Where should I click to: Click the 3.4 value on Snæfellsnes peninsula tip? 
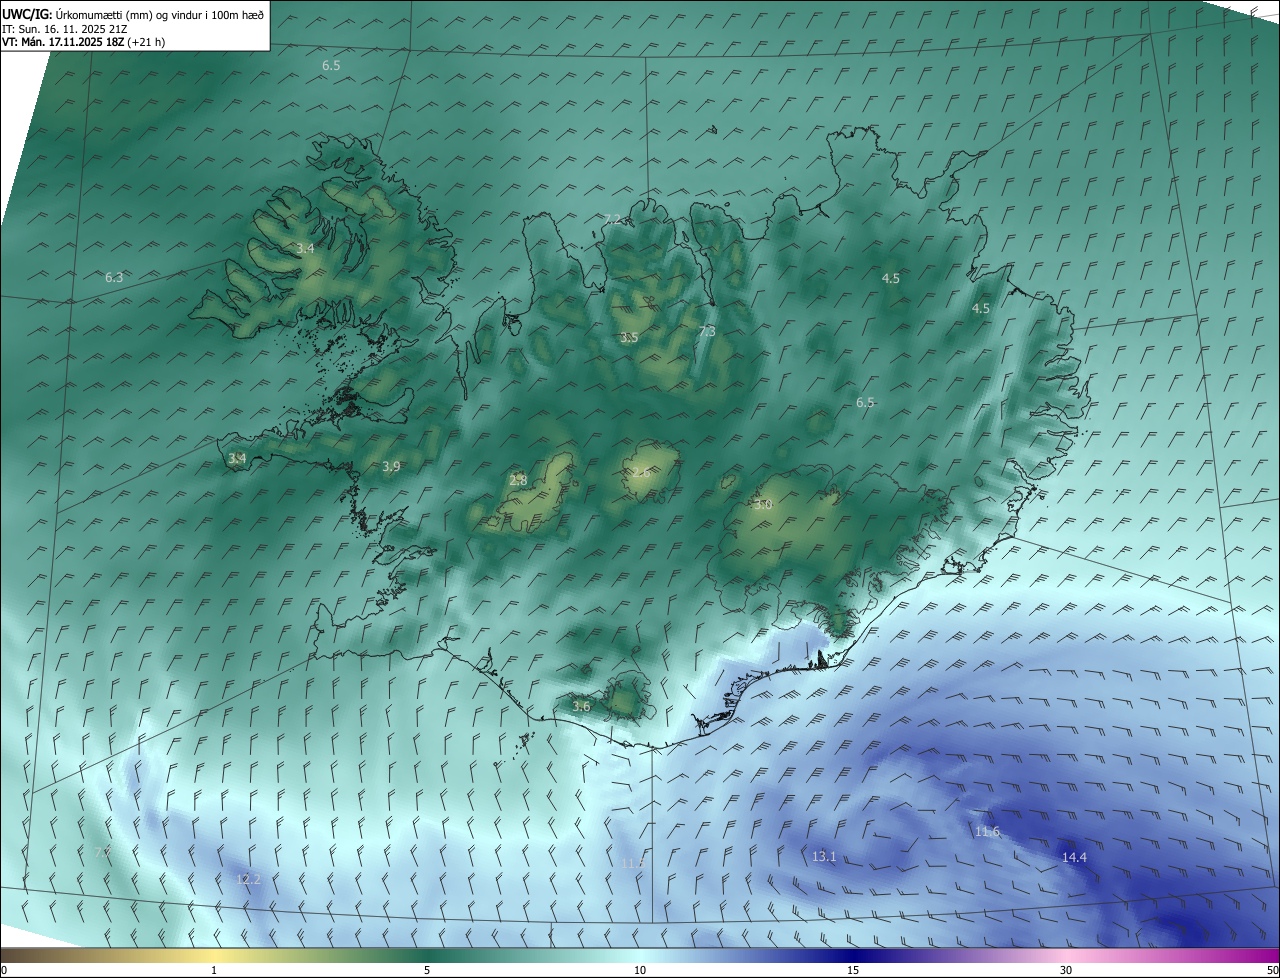pyautogui.click(x=237, y=458)
